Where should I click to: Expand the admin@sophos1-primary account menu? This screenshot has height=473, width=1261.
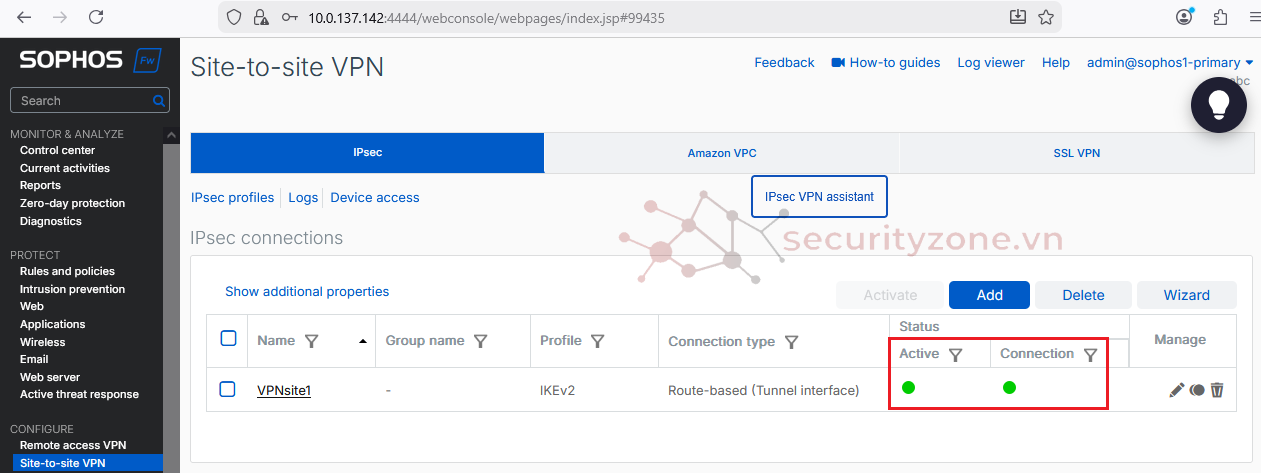click(x=1170, y=62)
